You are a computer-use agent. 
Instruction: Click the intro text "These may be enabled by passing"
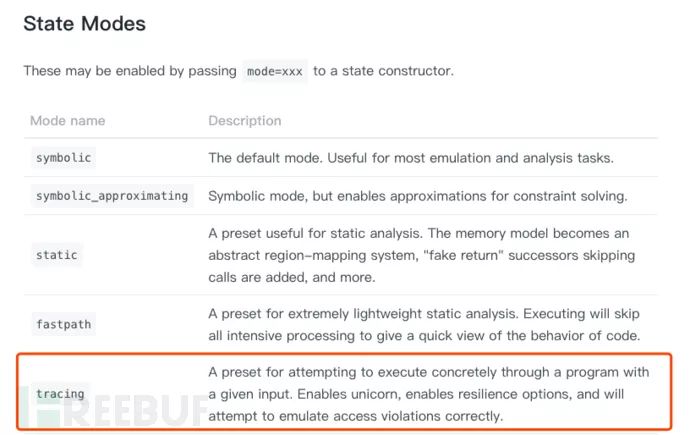click(x=129, y=72)
